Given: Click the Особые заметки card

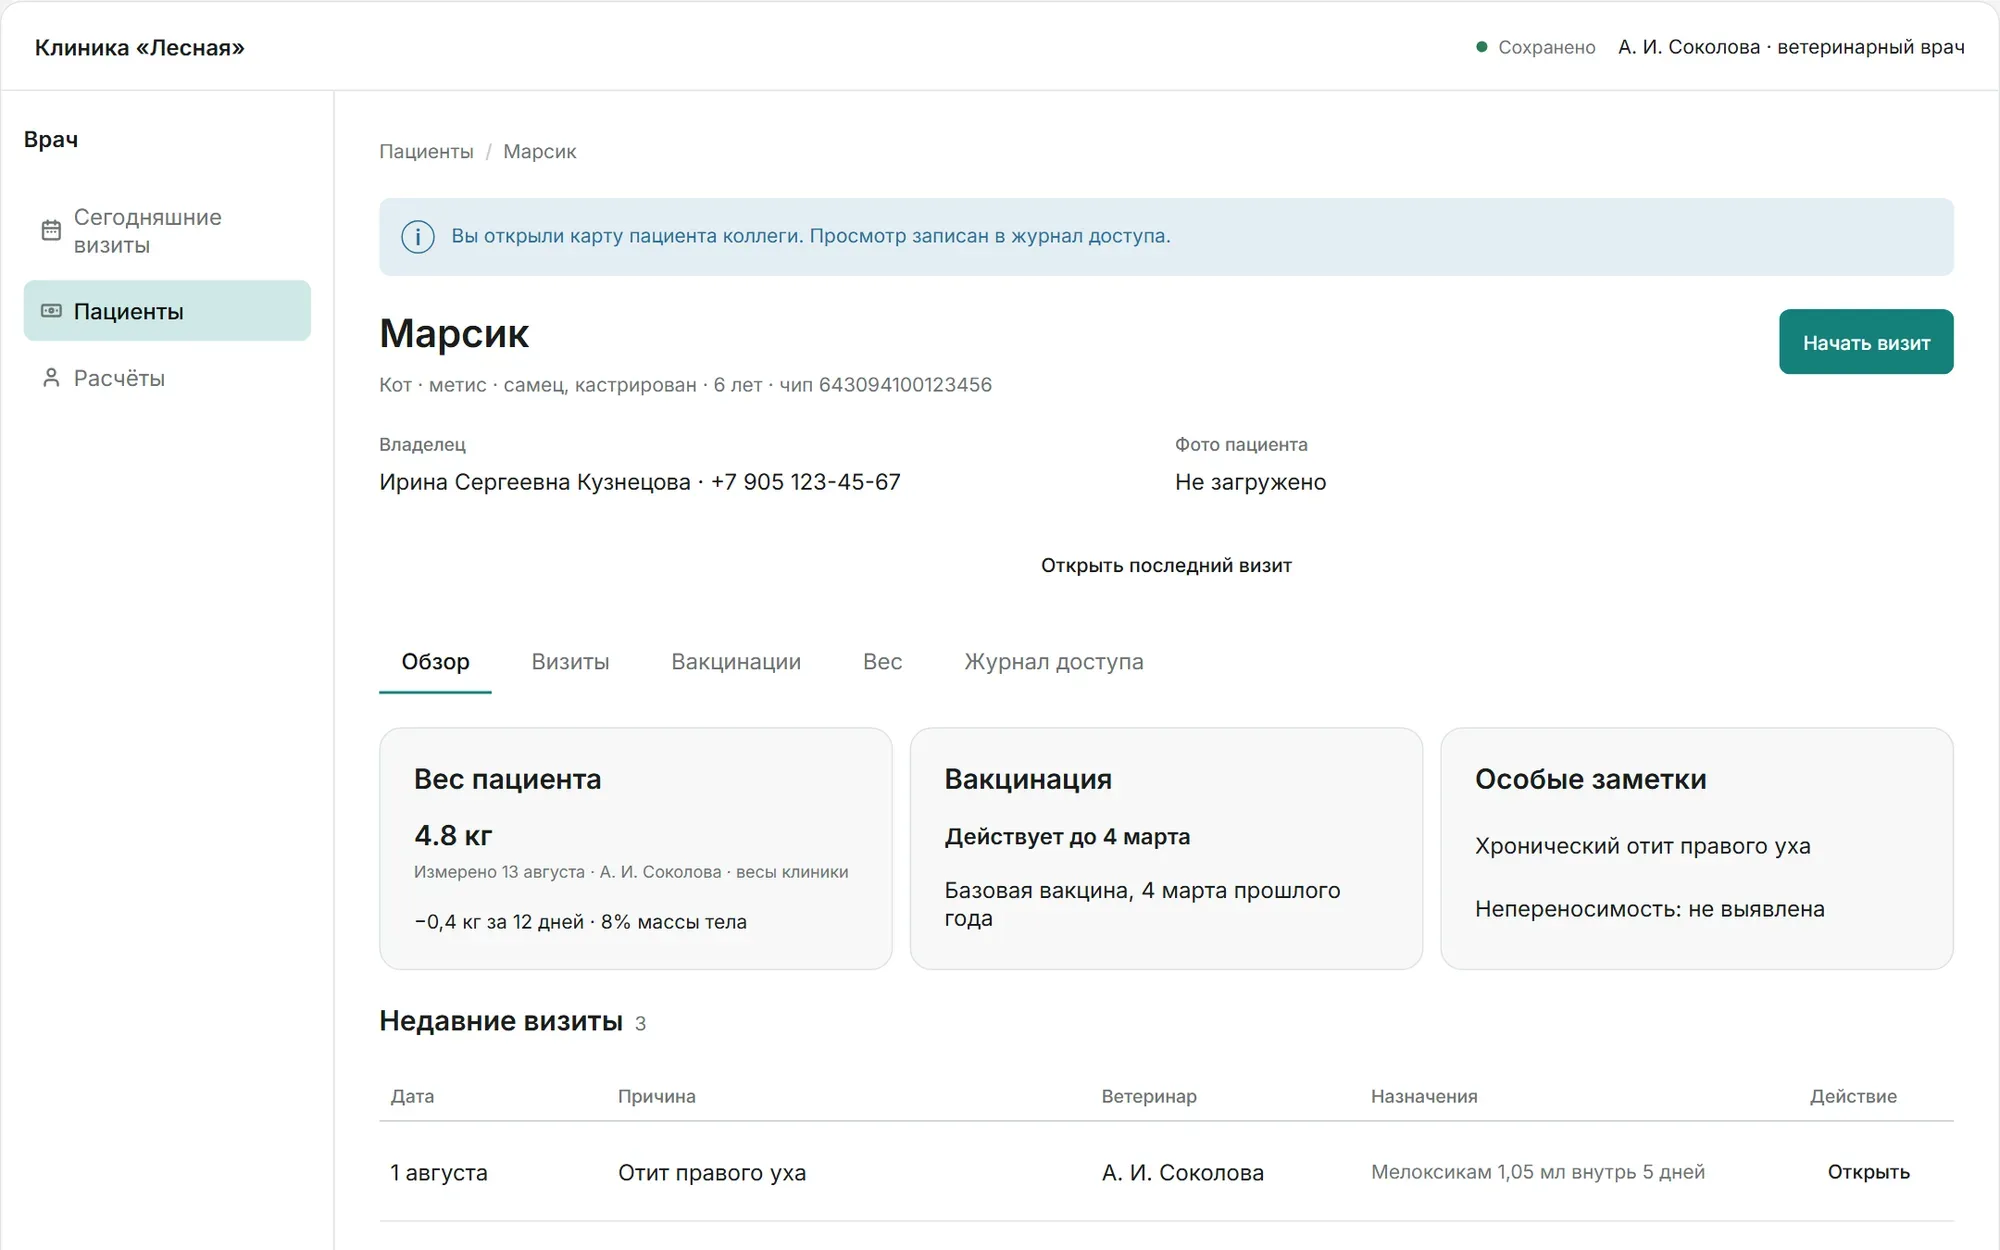Looking at the screenshot, I should pos(1697,848).
